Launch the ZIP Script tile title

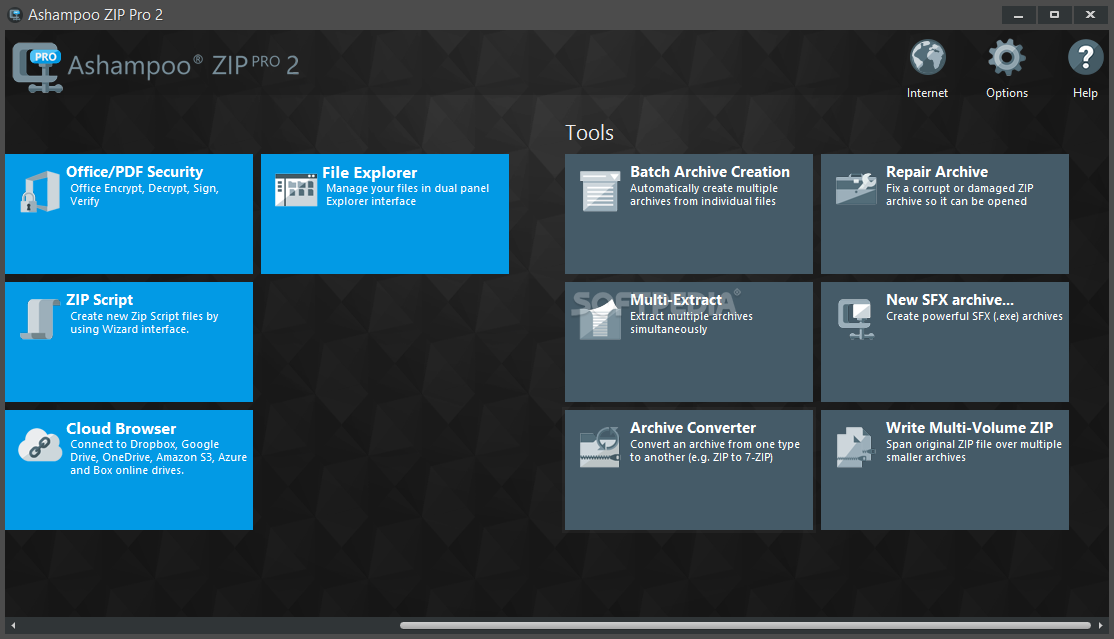point(99,300)
